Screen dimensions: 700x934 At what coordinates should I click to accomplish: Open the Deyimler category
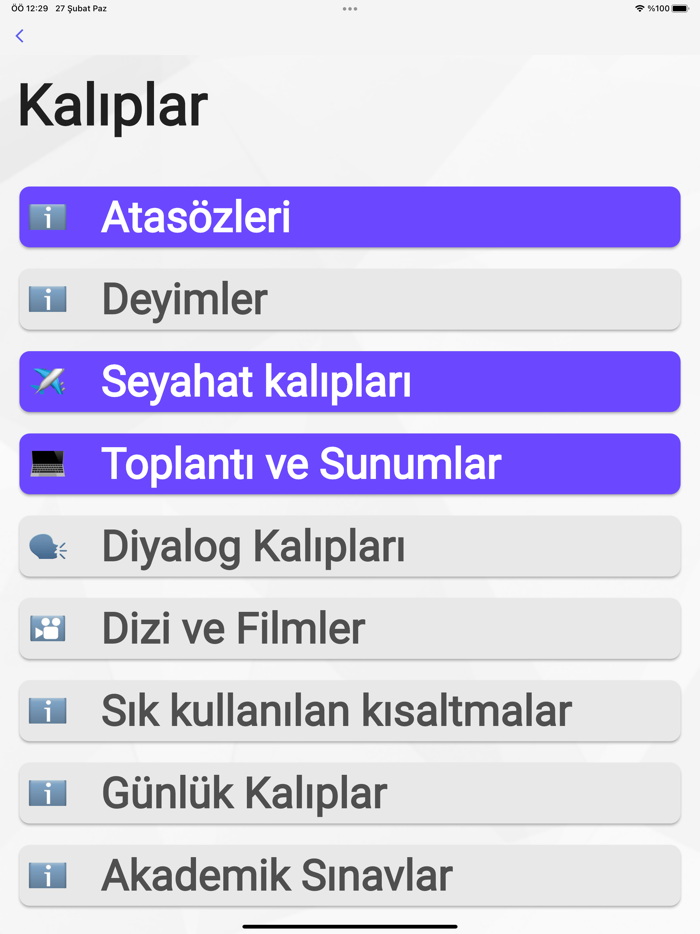tap(350, 299)
